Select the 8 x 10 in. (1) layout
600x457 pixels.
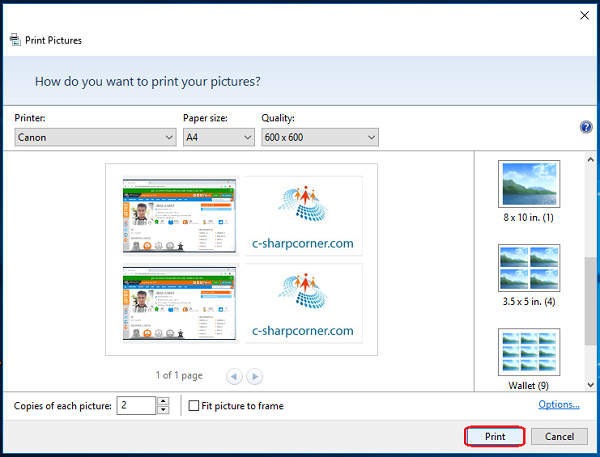(x=529, y=192)
